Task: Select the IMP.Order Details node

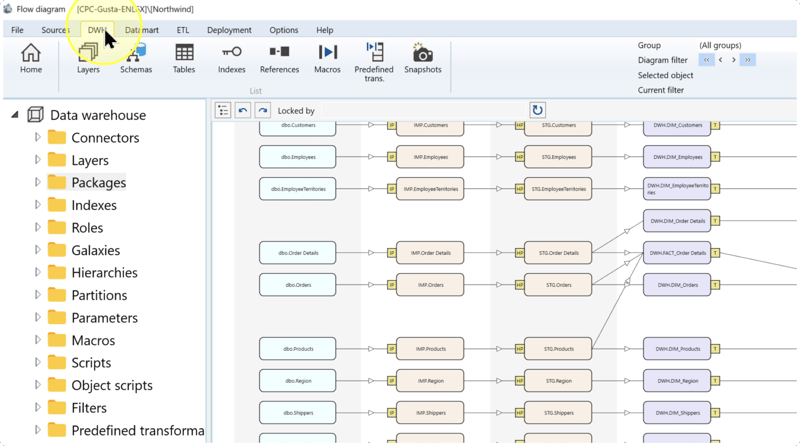Action: [430, 253]
